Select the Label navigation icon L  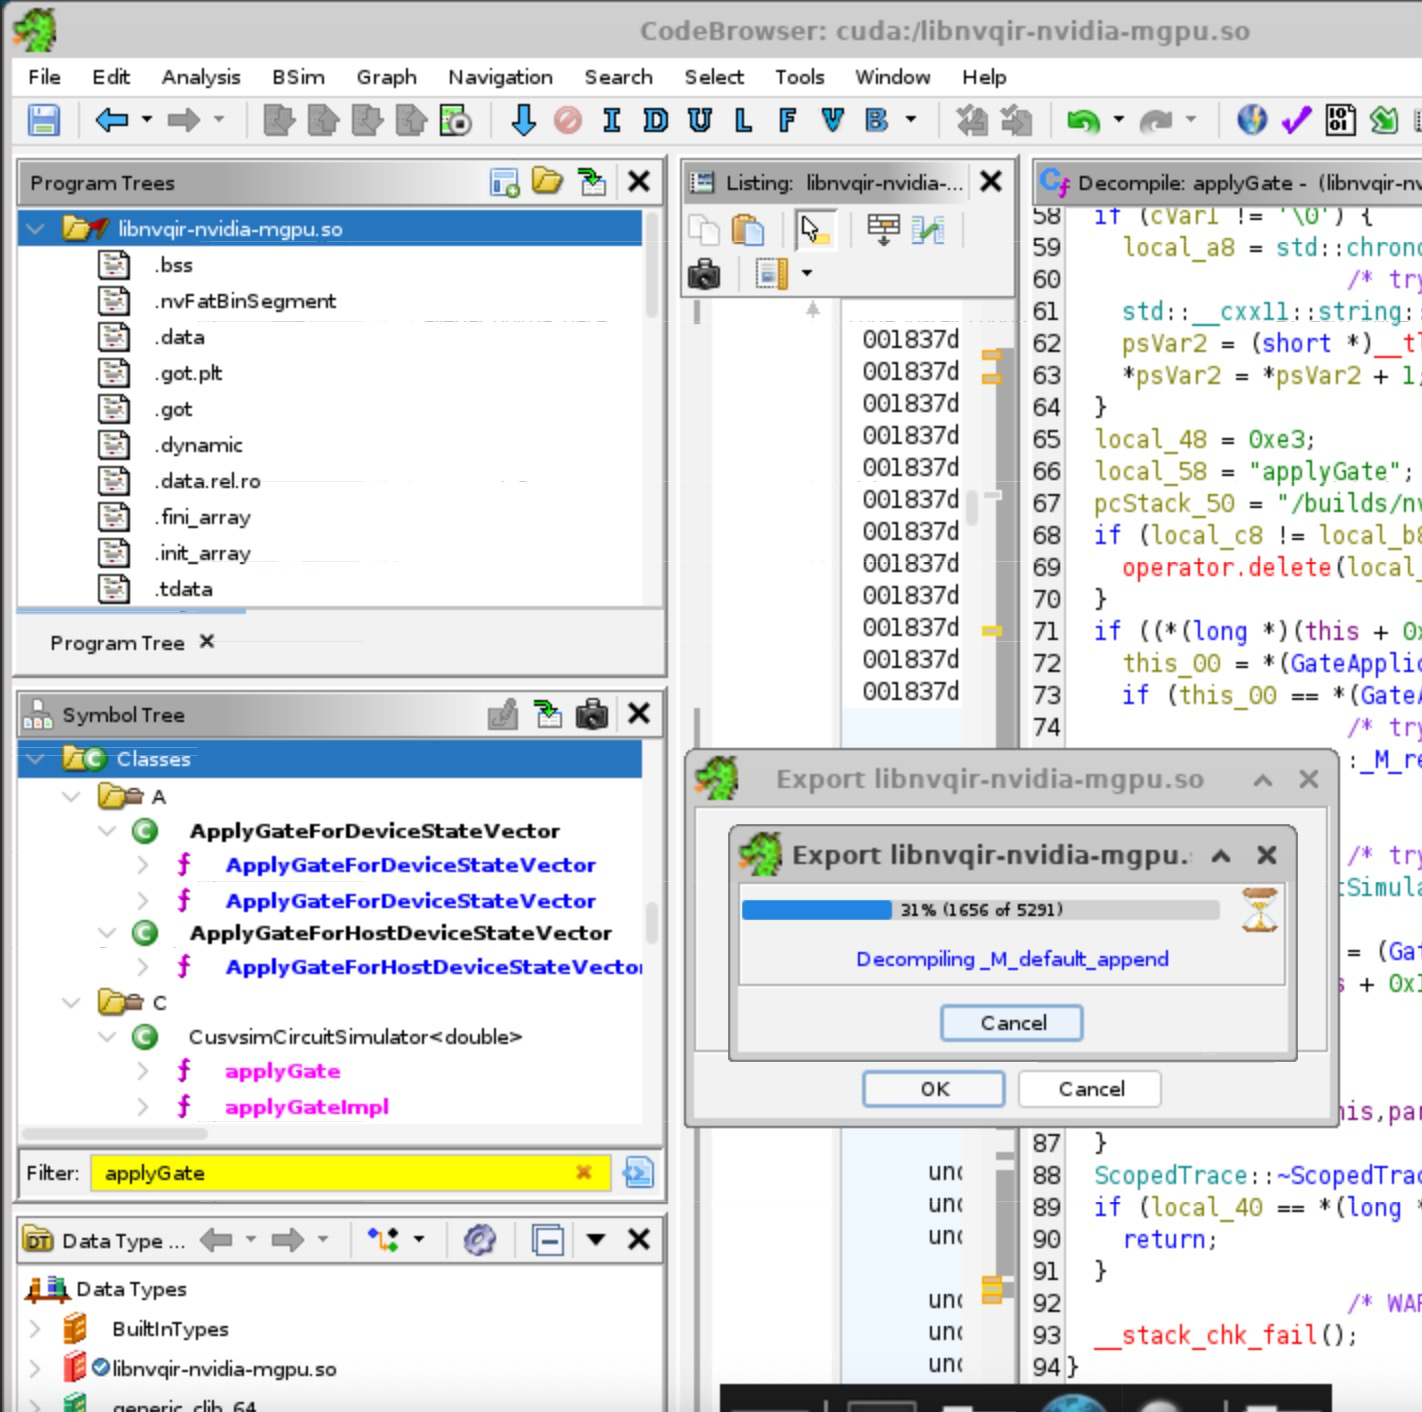coord(743,121)
